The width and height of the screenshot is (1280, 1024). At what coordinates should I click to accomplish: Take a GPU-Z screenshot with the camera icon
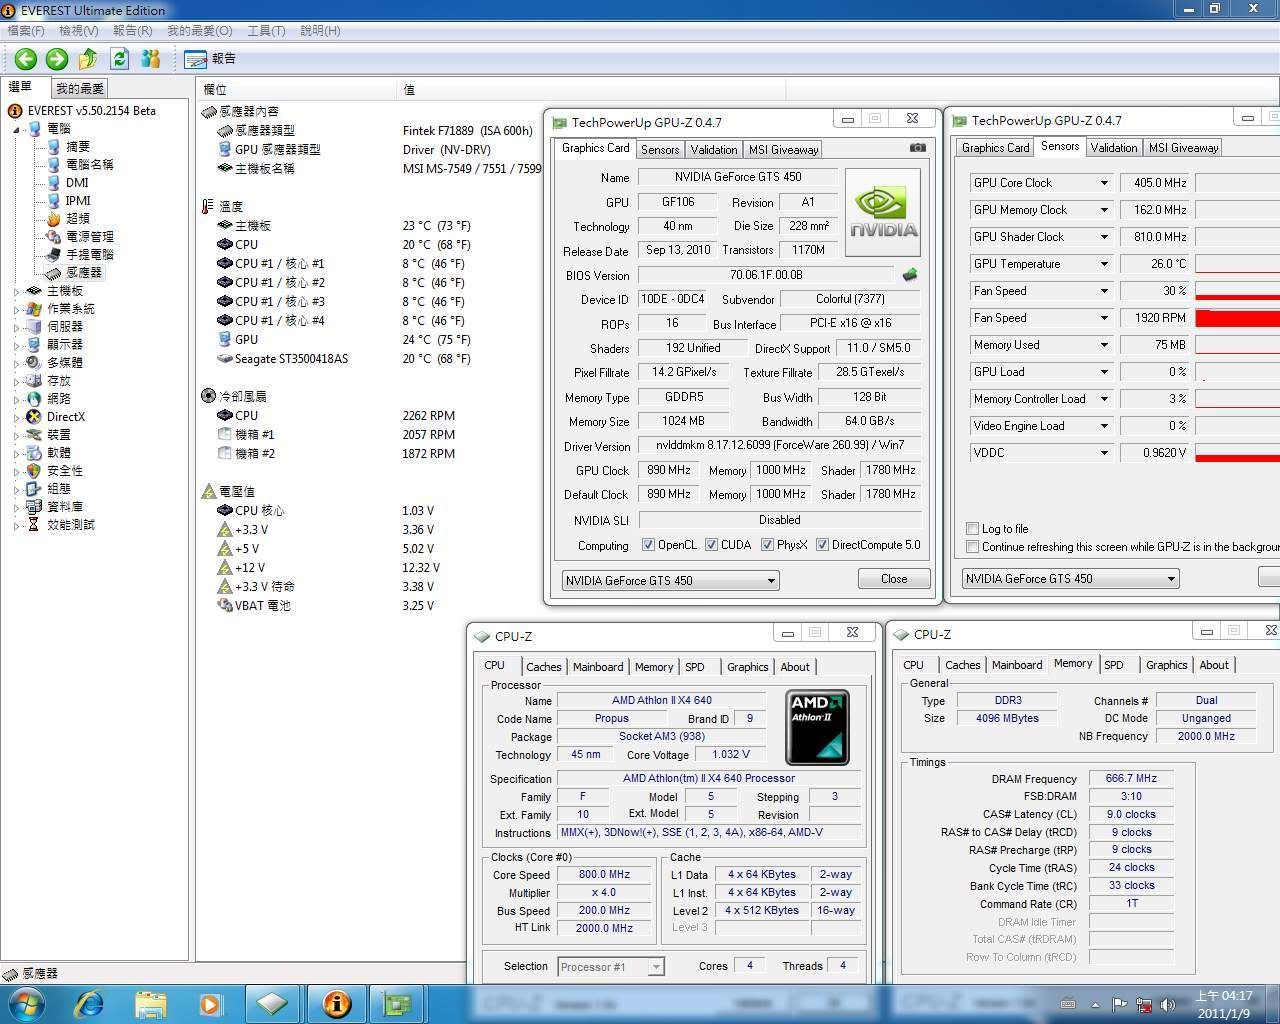coord(917,148)
